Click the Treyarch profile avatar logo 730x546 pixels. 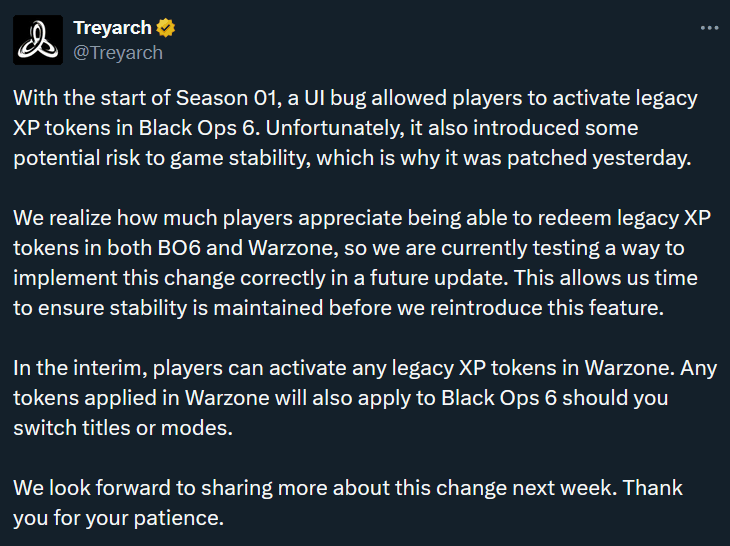coord(35,39)
